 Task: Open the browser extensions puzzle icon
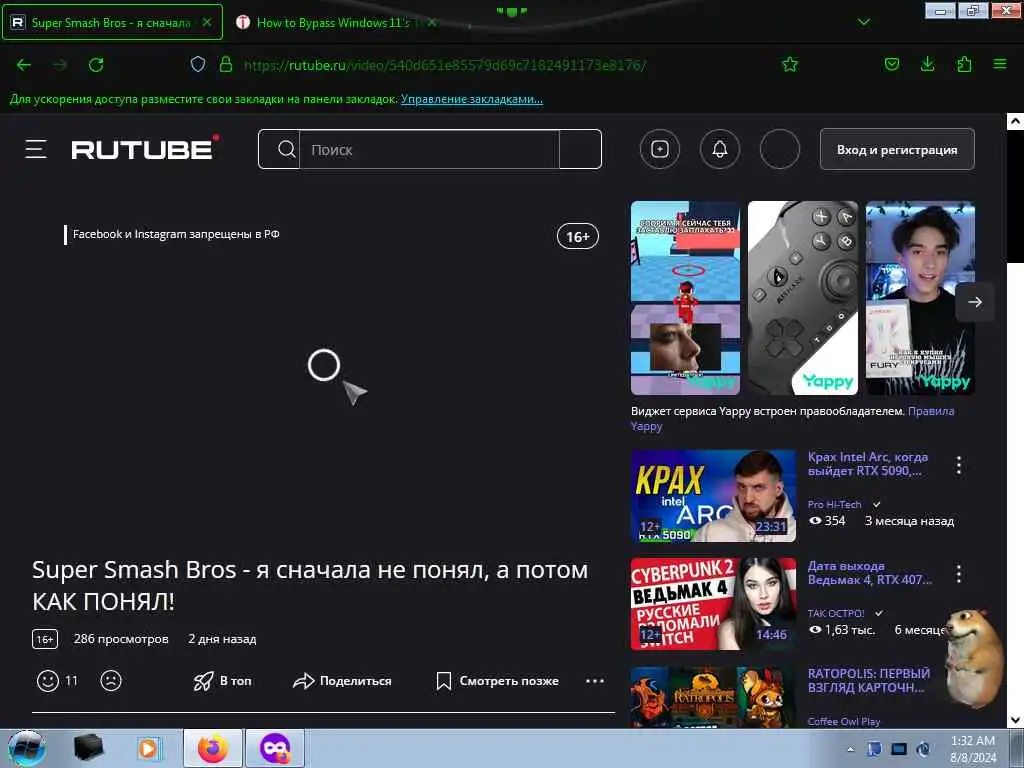[964, 64]
